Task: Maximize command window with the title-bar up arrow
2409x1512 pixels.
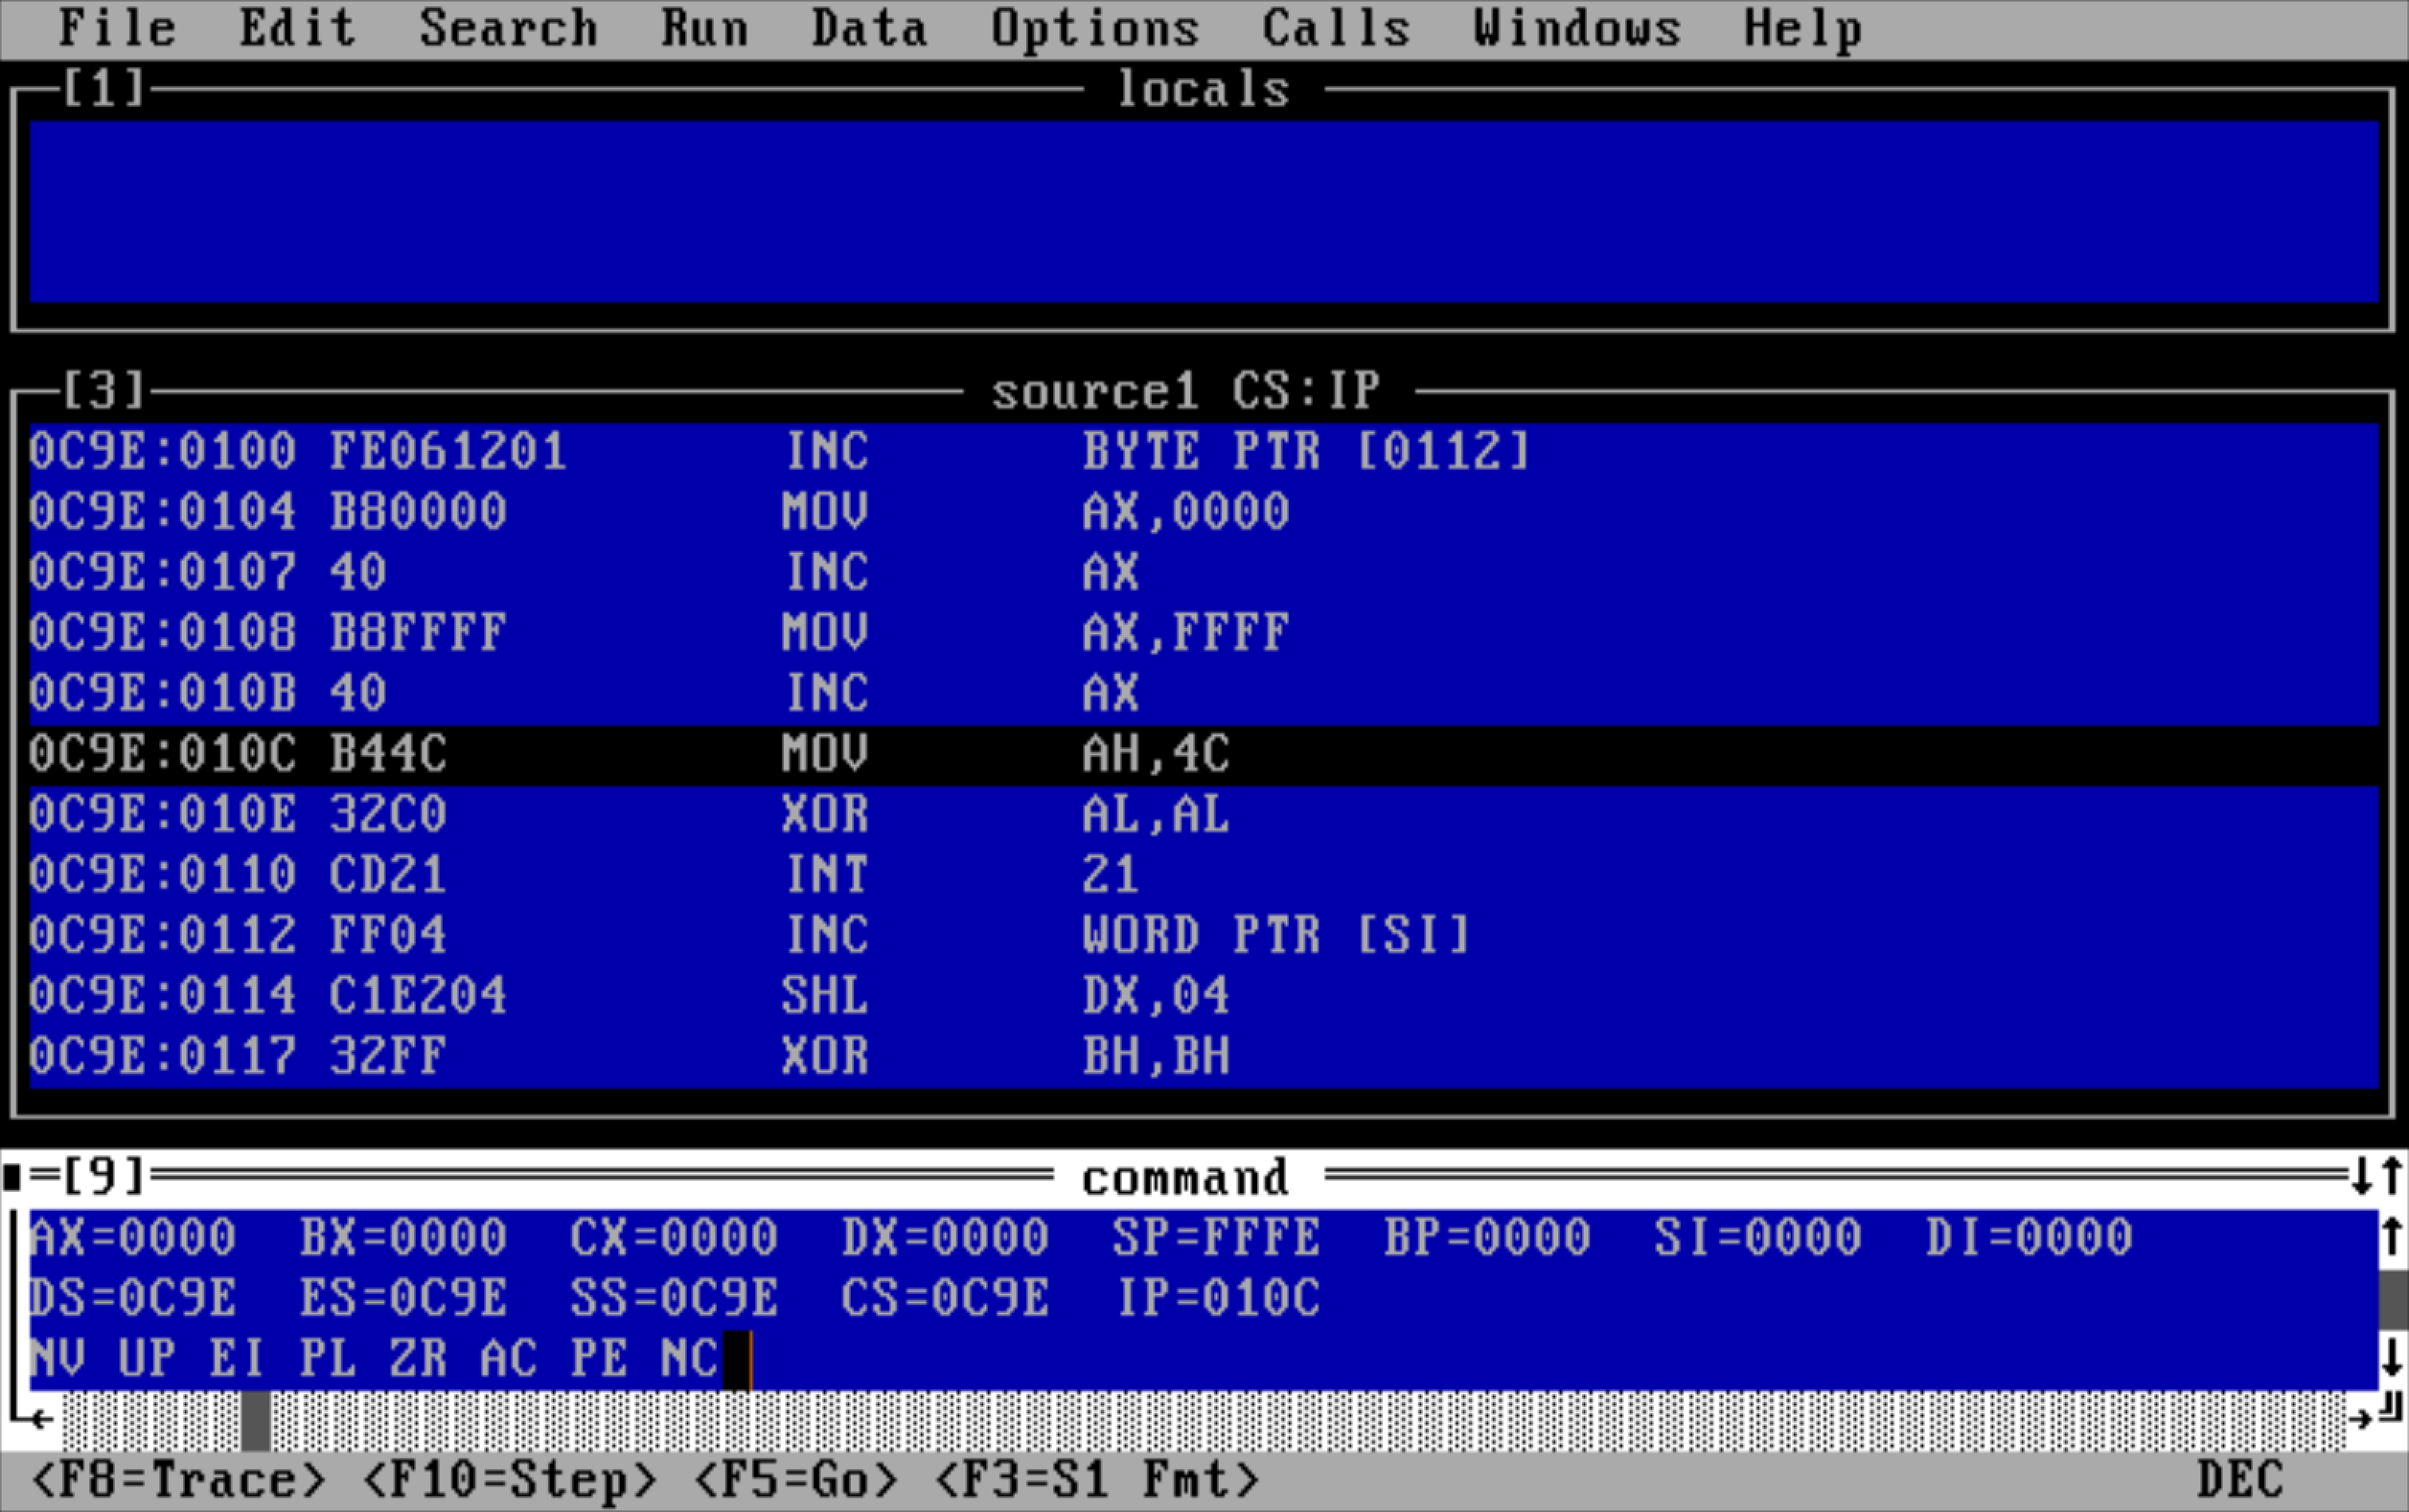Action: [2392, 1177]
